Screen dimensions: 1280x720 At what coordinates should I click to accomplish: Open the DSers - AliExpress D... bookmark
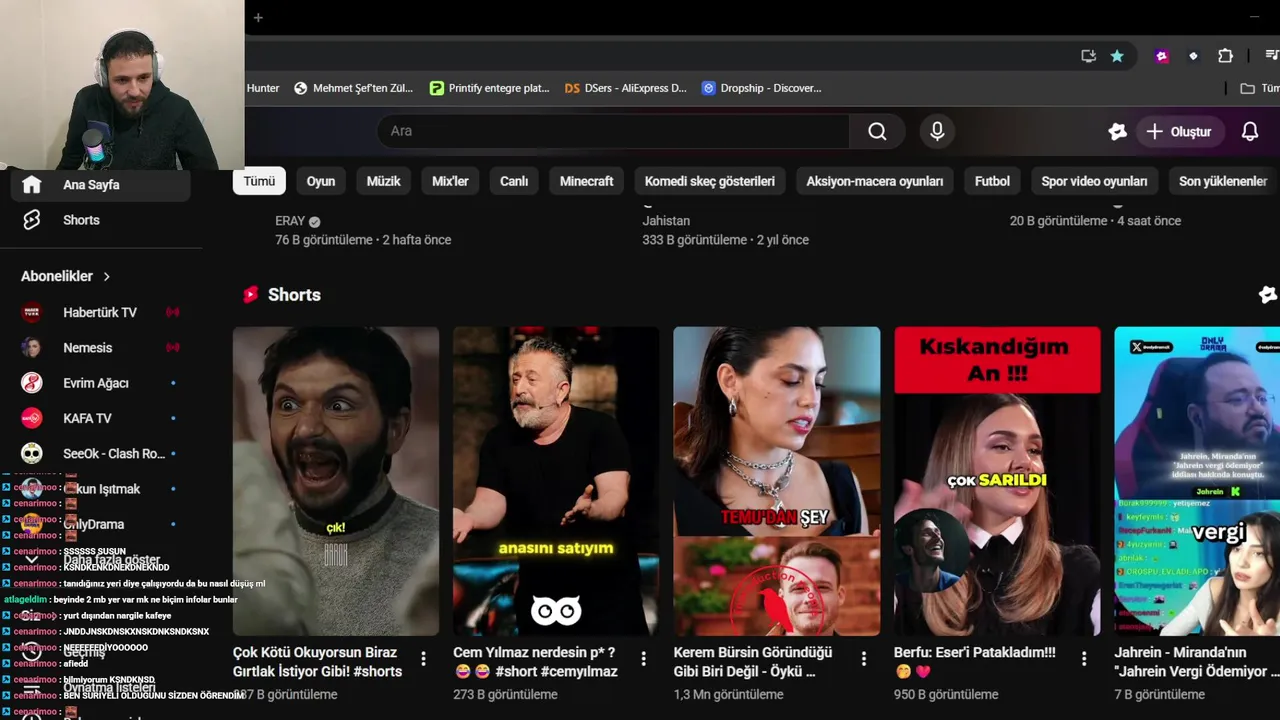625,88
